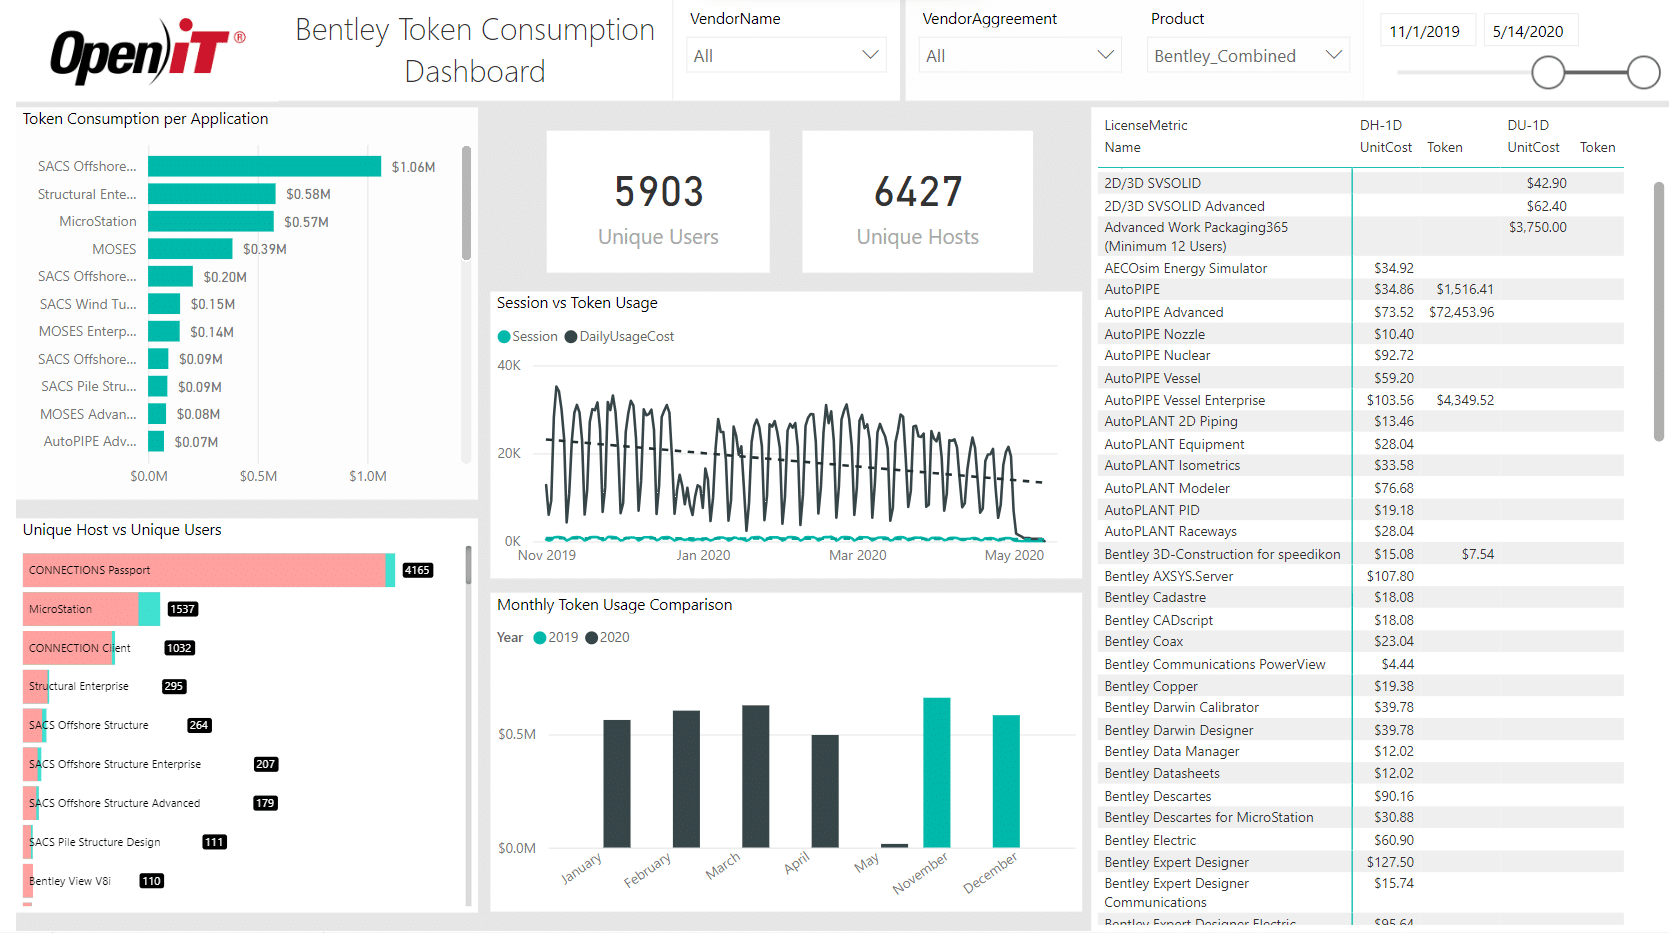
Task: Select the Bentley Communications PowerView row
Action: (x=1363, y=664)
